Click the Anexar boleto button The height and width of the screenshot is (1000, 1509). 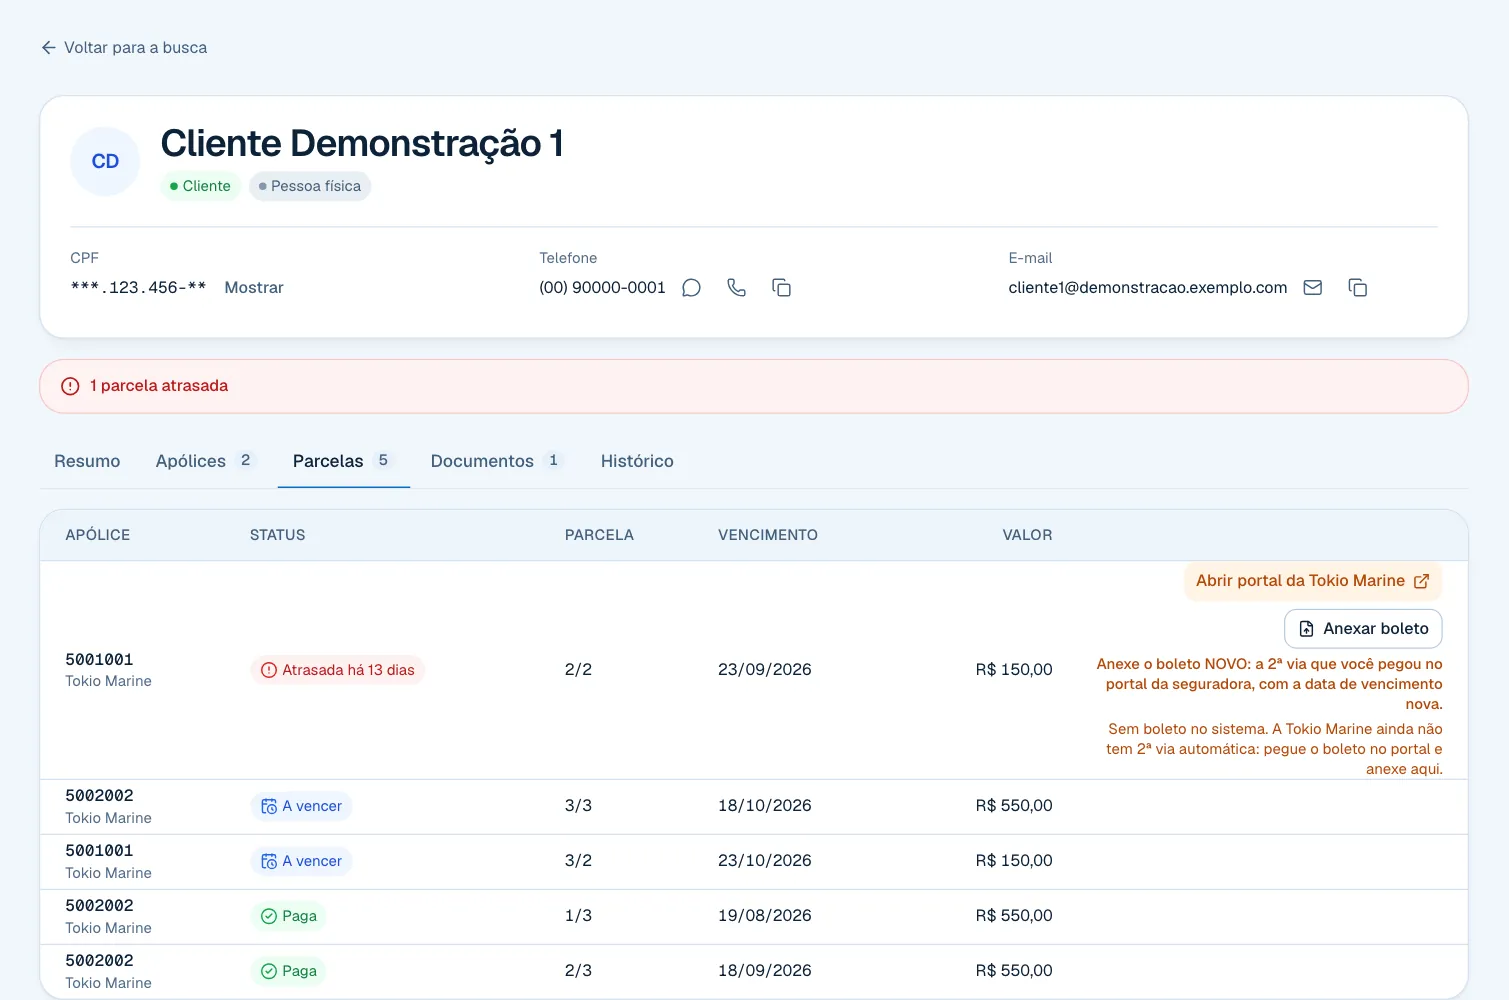pyautogui.click(x=1363, y=629)
